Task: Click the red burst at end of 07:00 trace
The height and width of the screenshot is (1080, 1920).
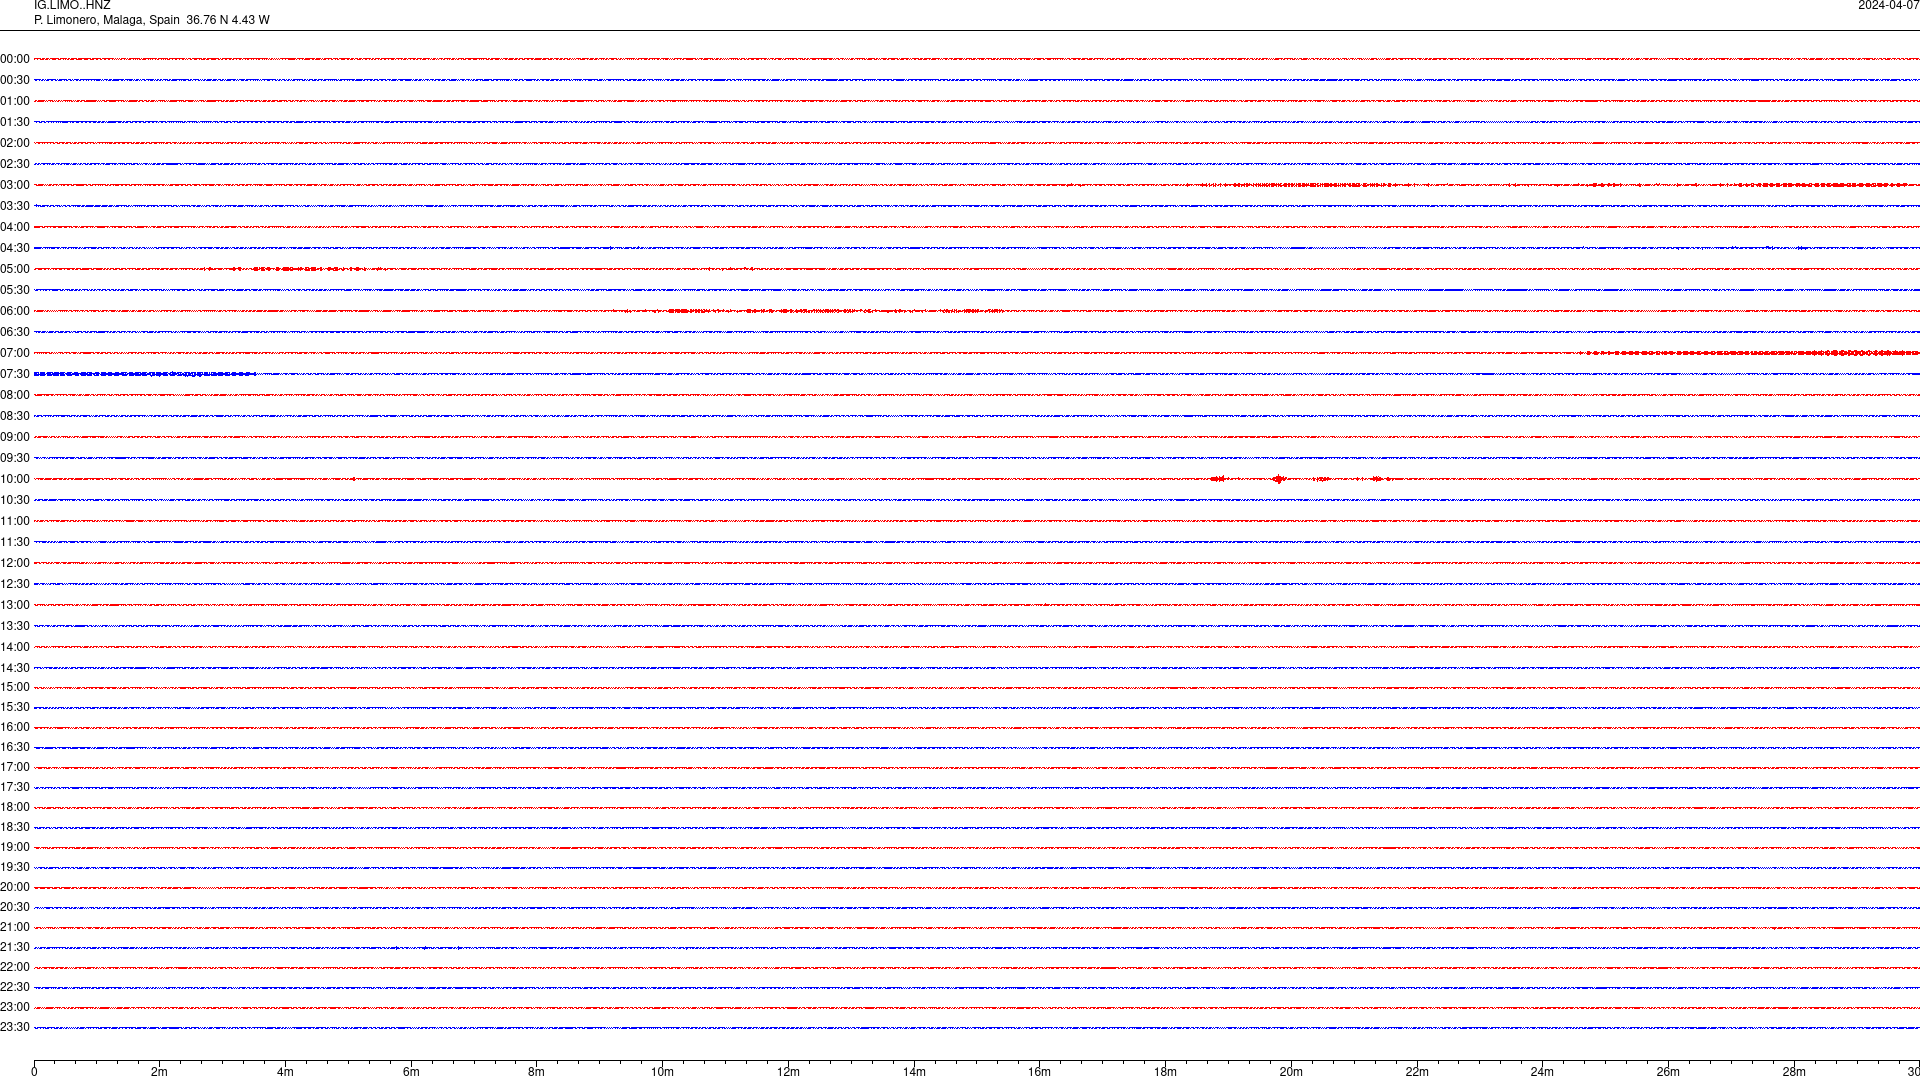Action: point(1749,353)
